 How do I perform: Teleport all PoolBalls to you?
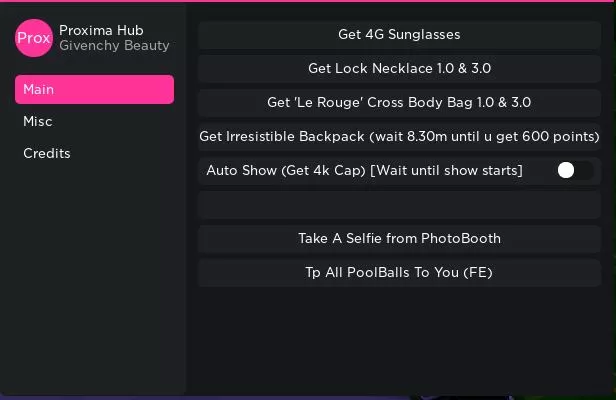point(399,273)
